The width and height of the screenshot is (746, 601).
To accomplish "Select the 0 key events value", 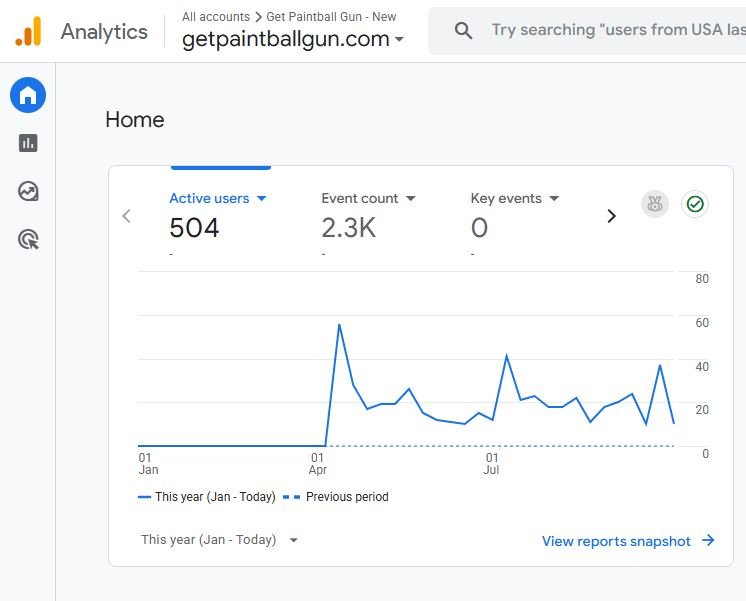I will click(479, 227).
